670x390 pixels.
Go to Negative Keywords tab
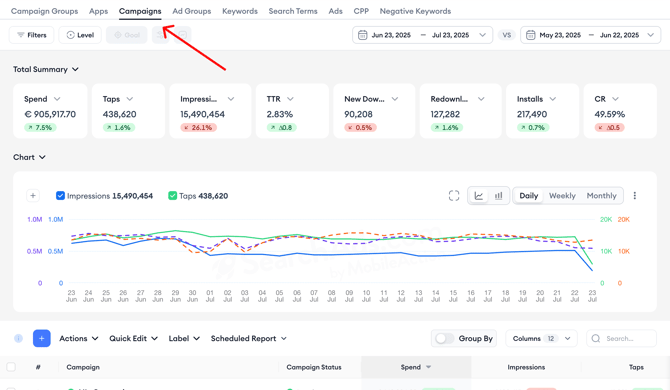click(415, 11)
